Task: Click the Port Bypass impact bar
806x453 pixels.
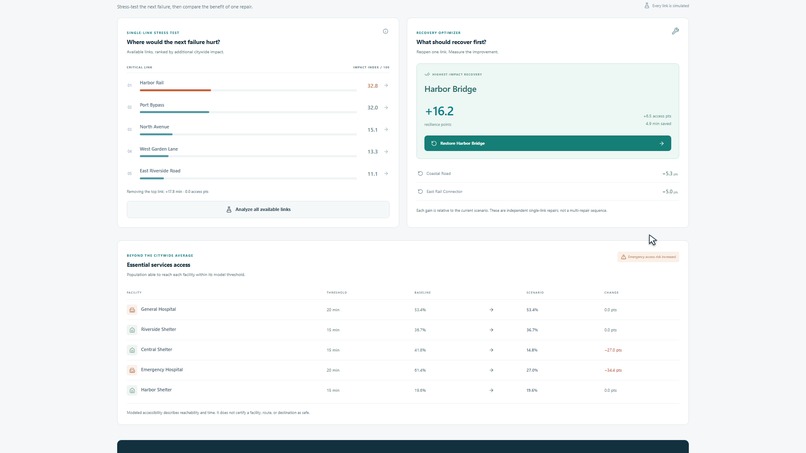Action: [248, 112]
